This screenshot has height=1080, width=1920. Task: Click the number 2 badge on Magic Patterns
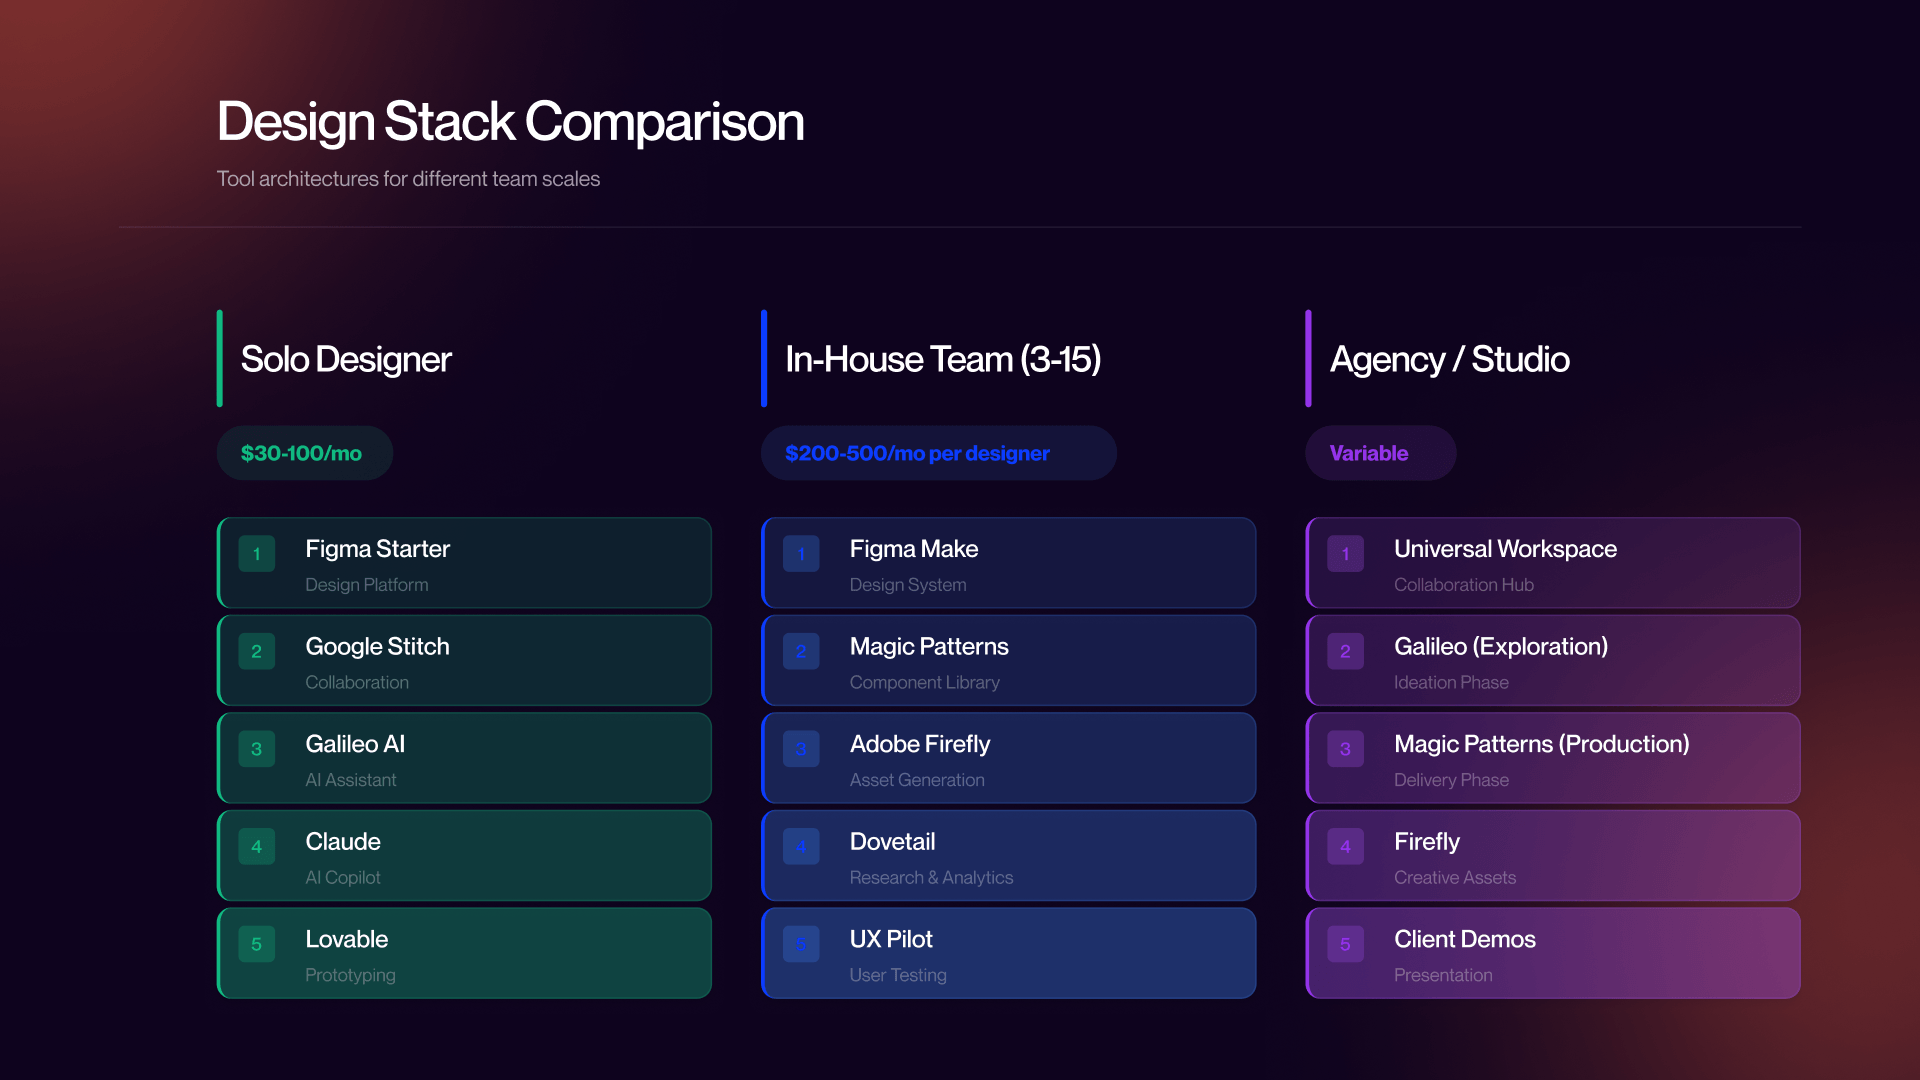click(801, 651)
